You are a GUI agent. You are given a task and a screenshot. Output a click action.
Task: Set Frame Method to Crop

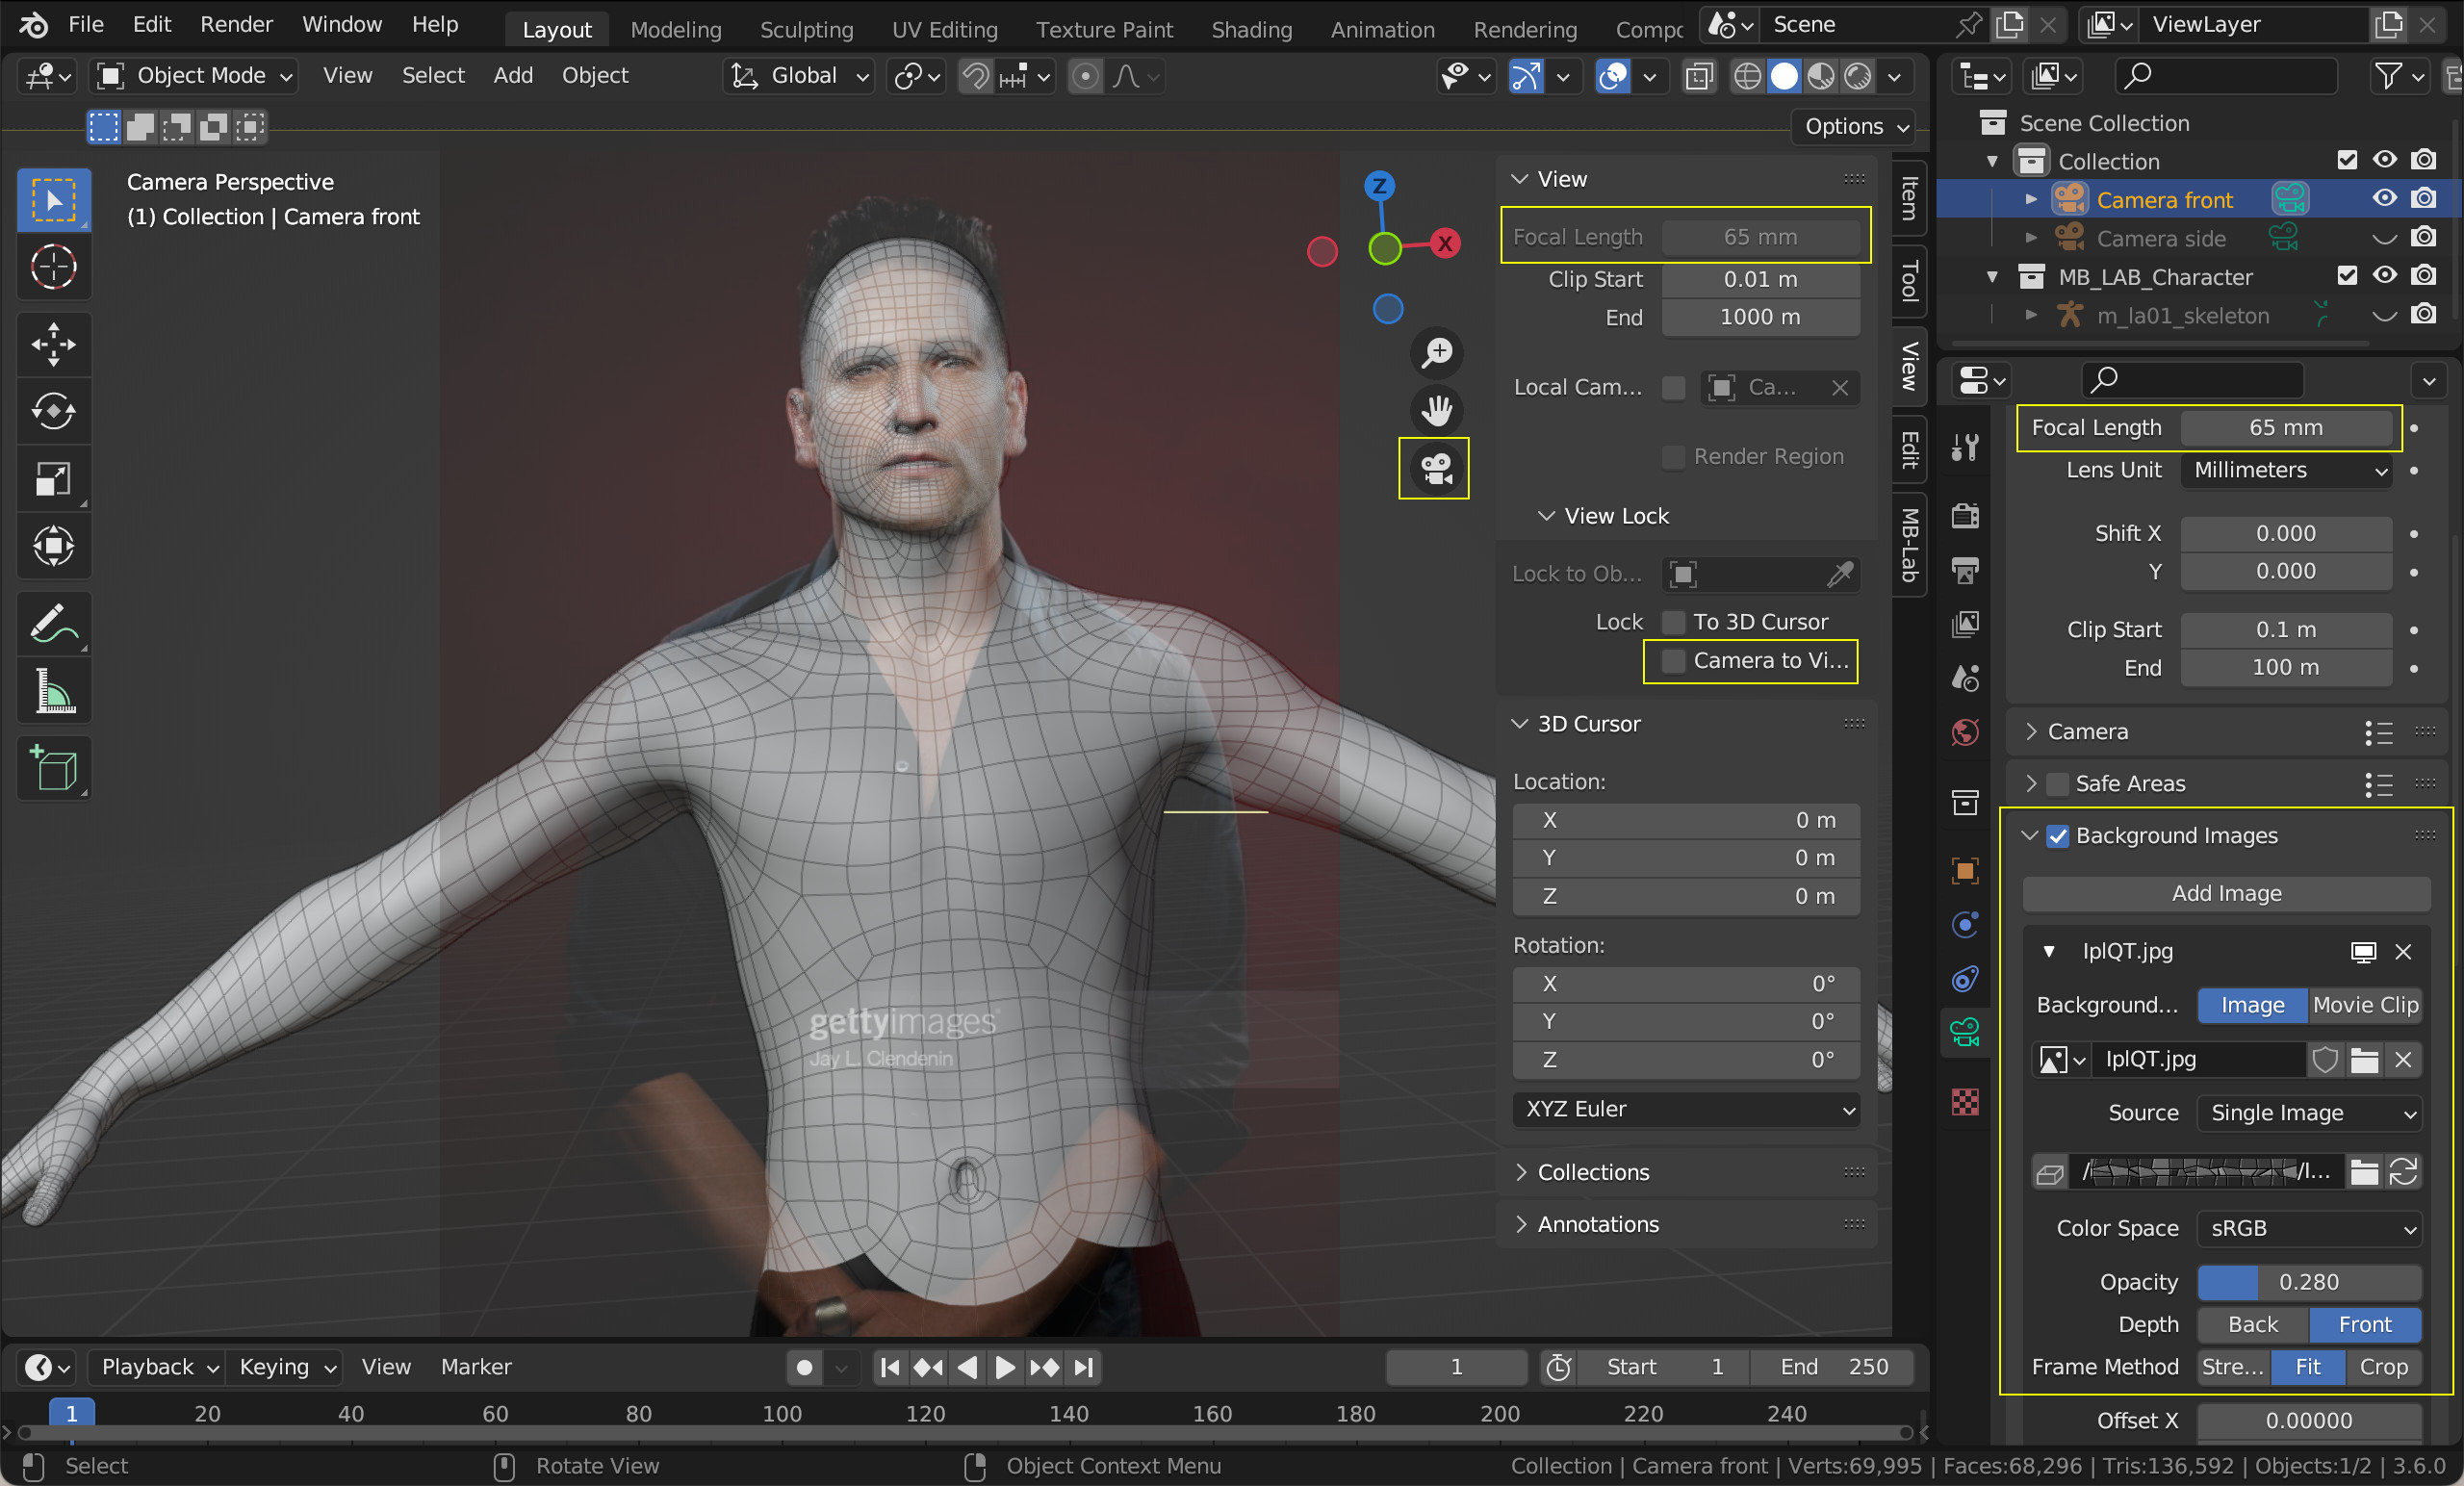2383,1367
